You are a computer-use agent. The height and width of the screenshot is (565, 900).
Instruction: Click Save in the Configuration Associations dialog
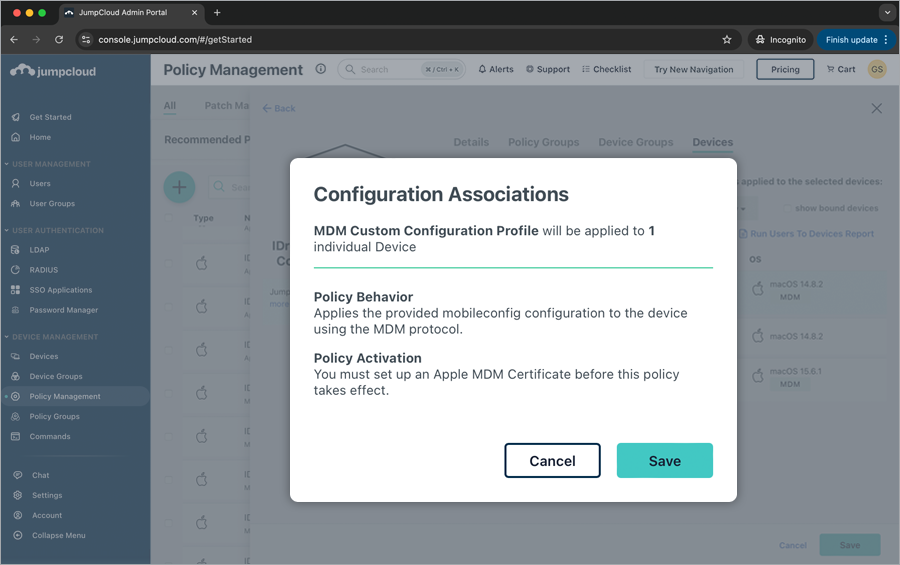coord(664,461)
